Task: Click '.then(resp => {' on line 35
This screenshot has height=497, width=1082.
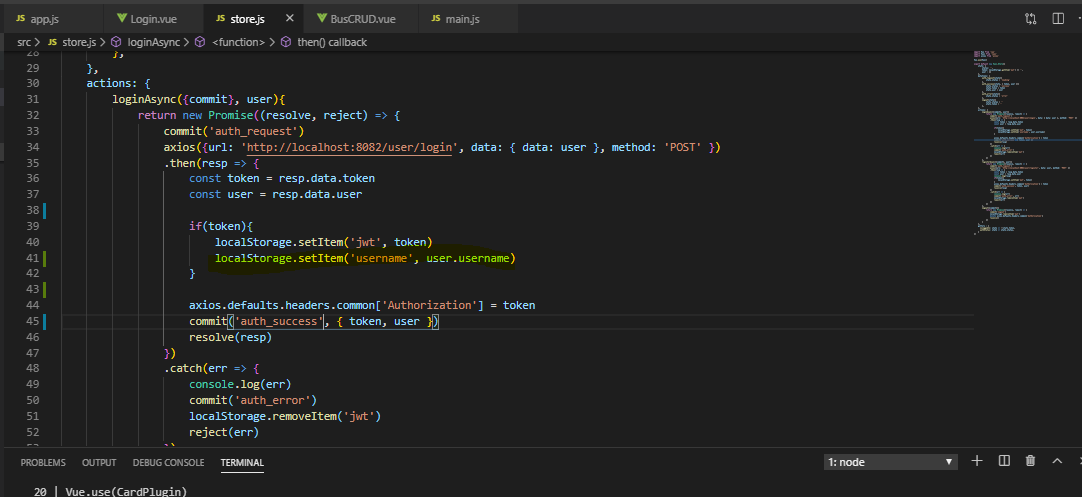Action: (x=211, y=164)
